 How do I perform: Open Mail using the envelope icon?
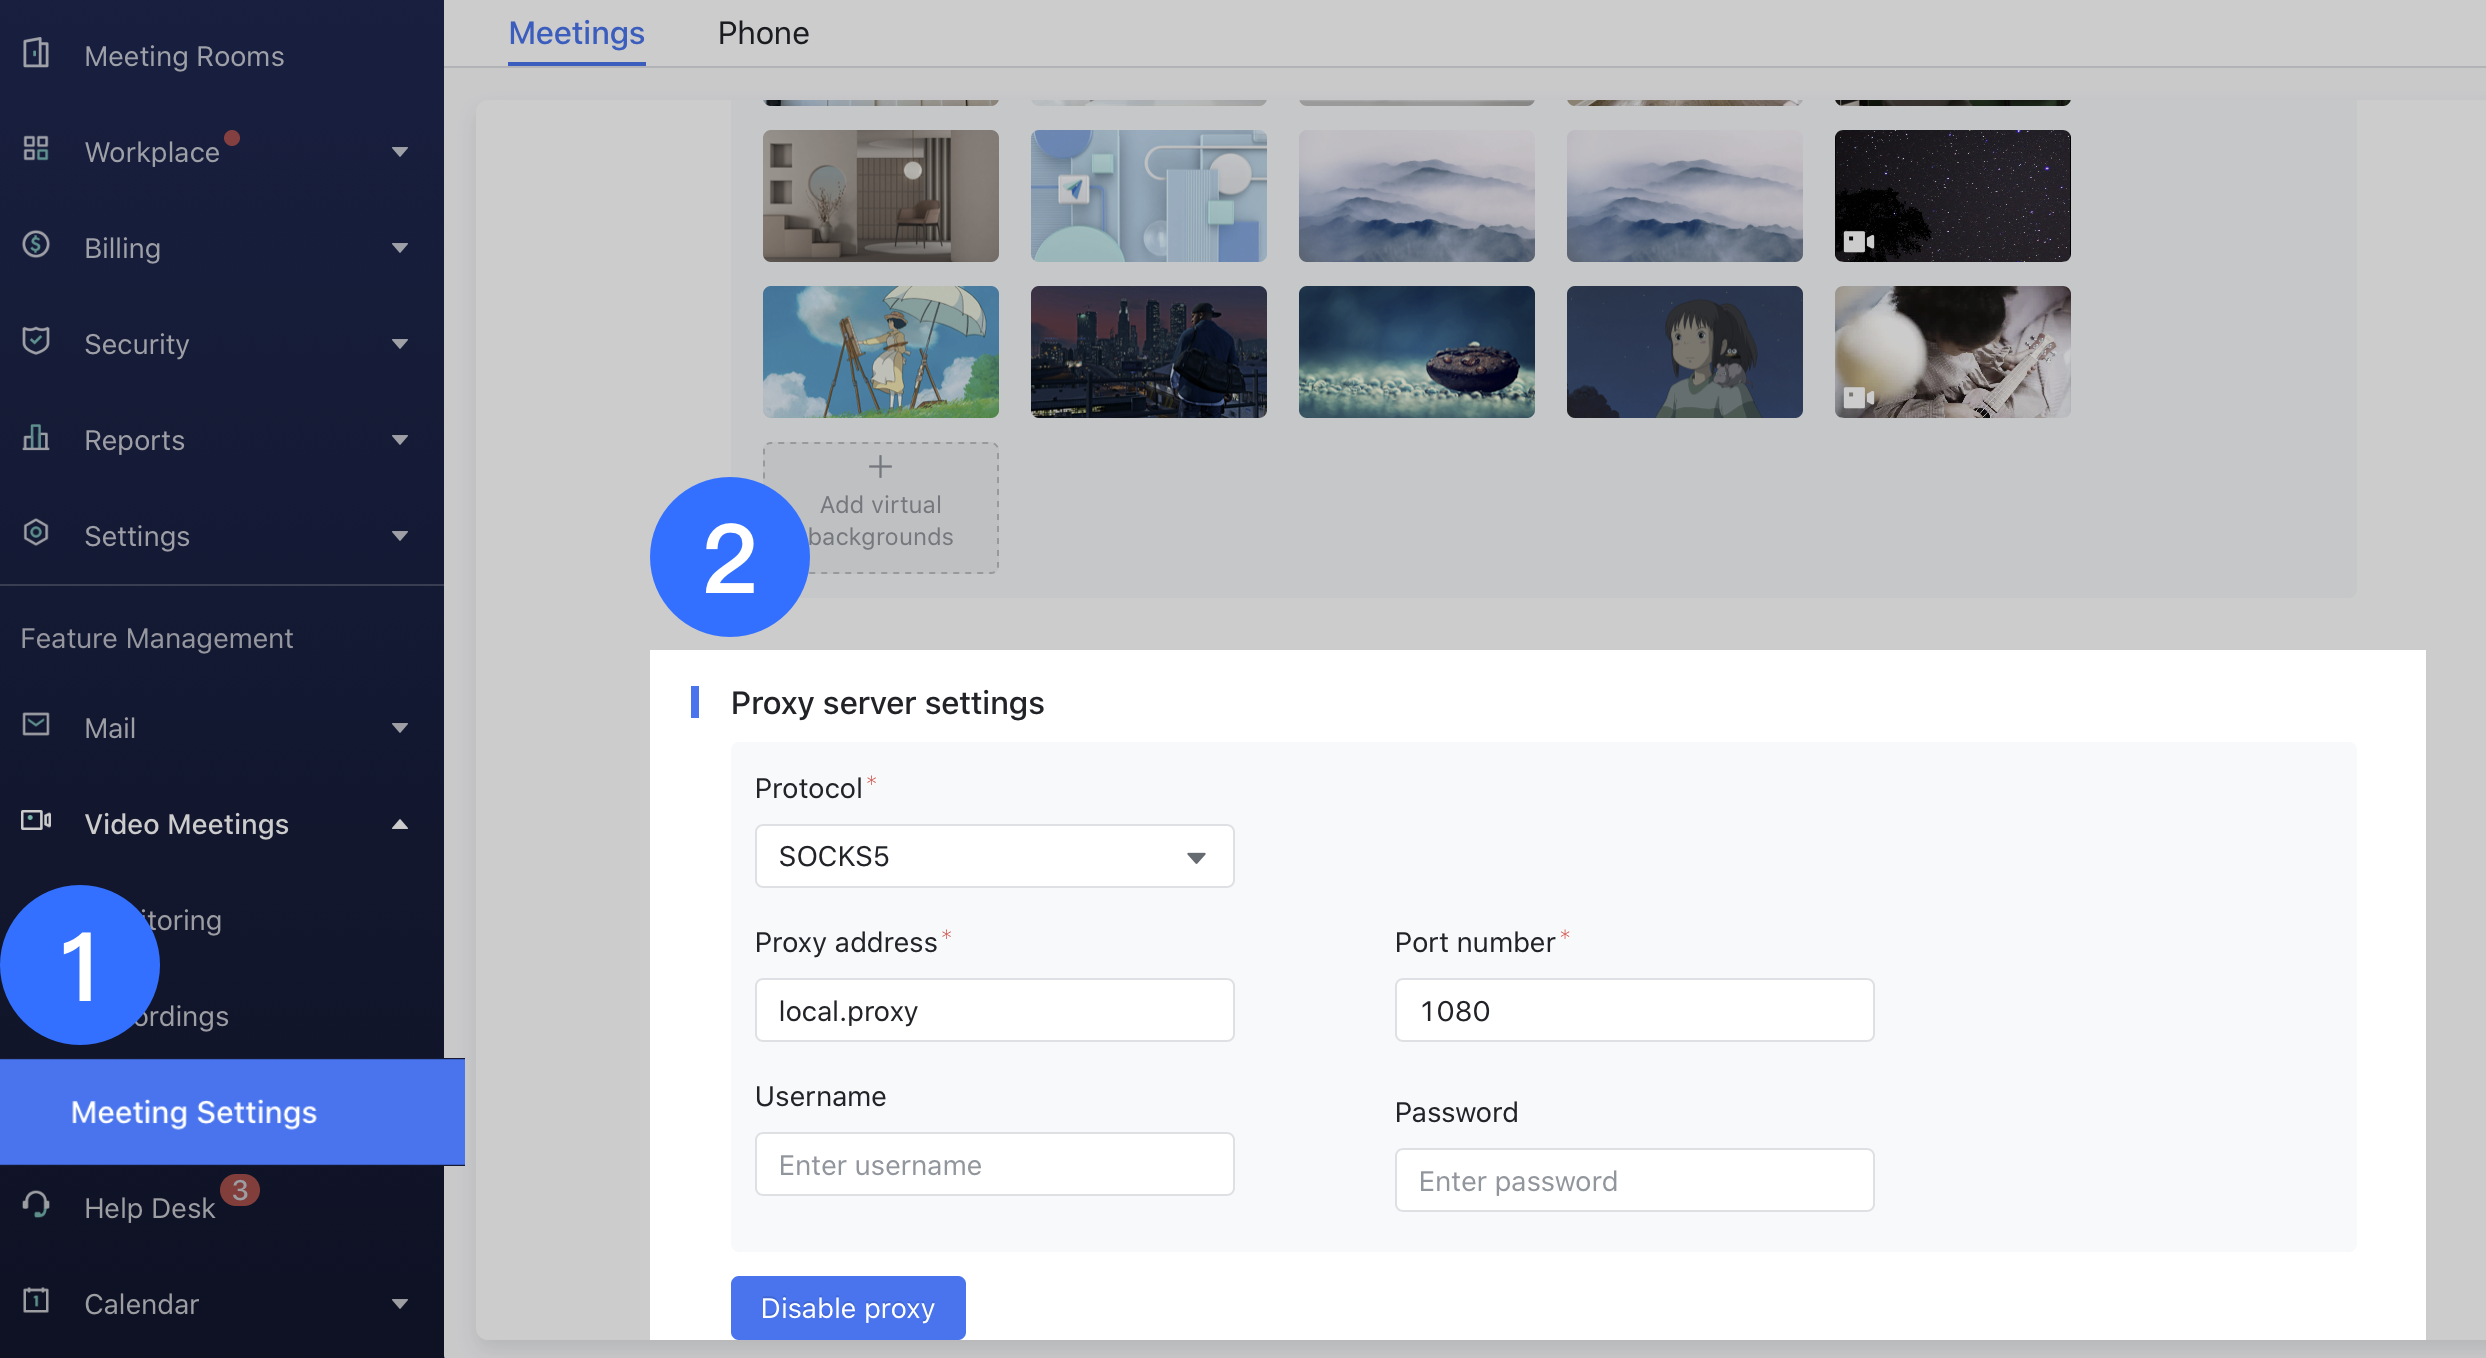coord(36,724)
